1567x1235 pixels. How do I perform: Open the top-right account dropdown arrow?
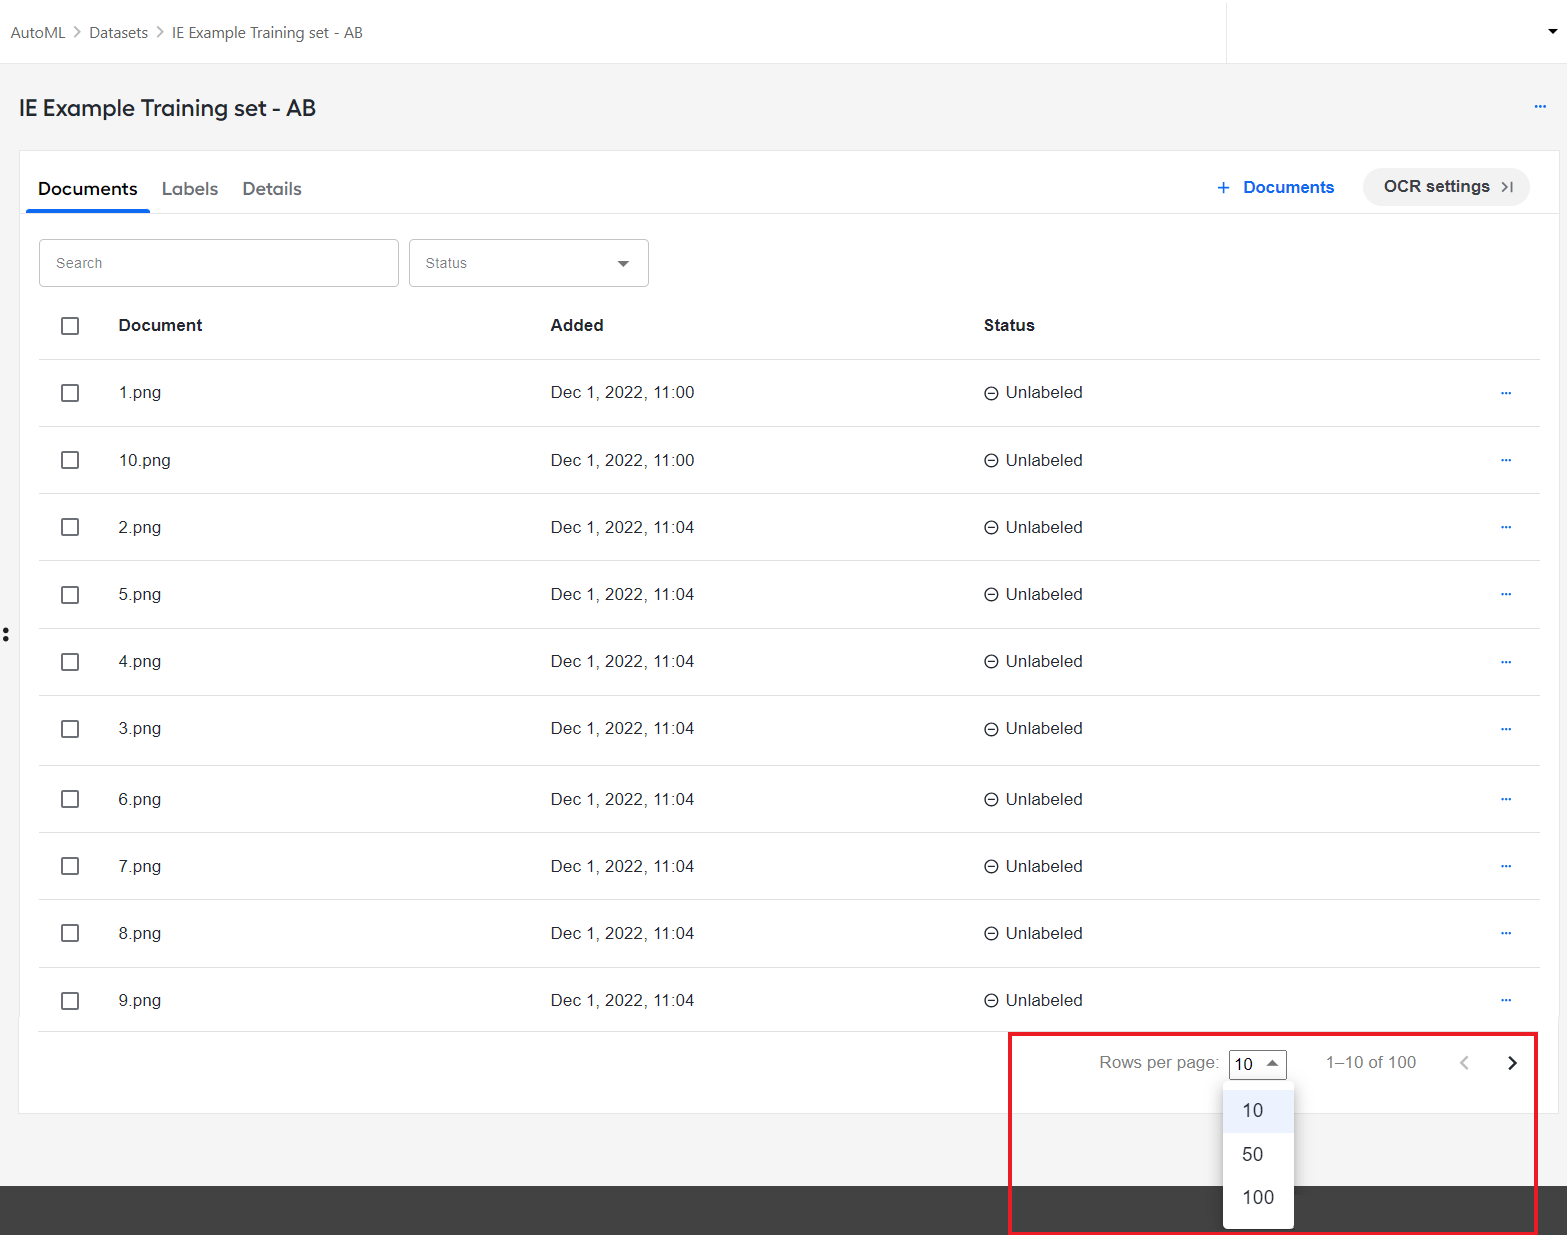coord(1552,32)
